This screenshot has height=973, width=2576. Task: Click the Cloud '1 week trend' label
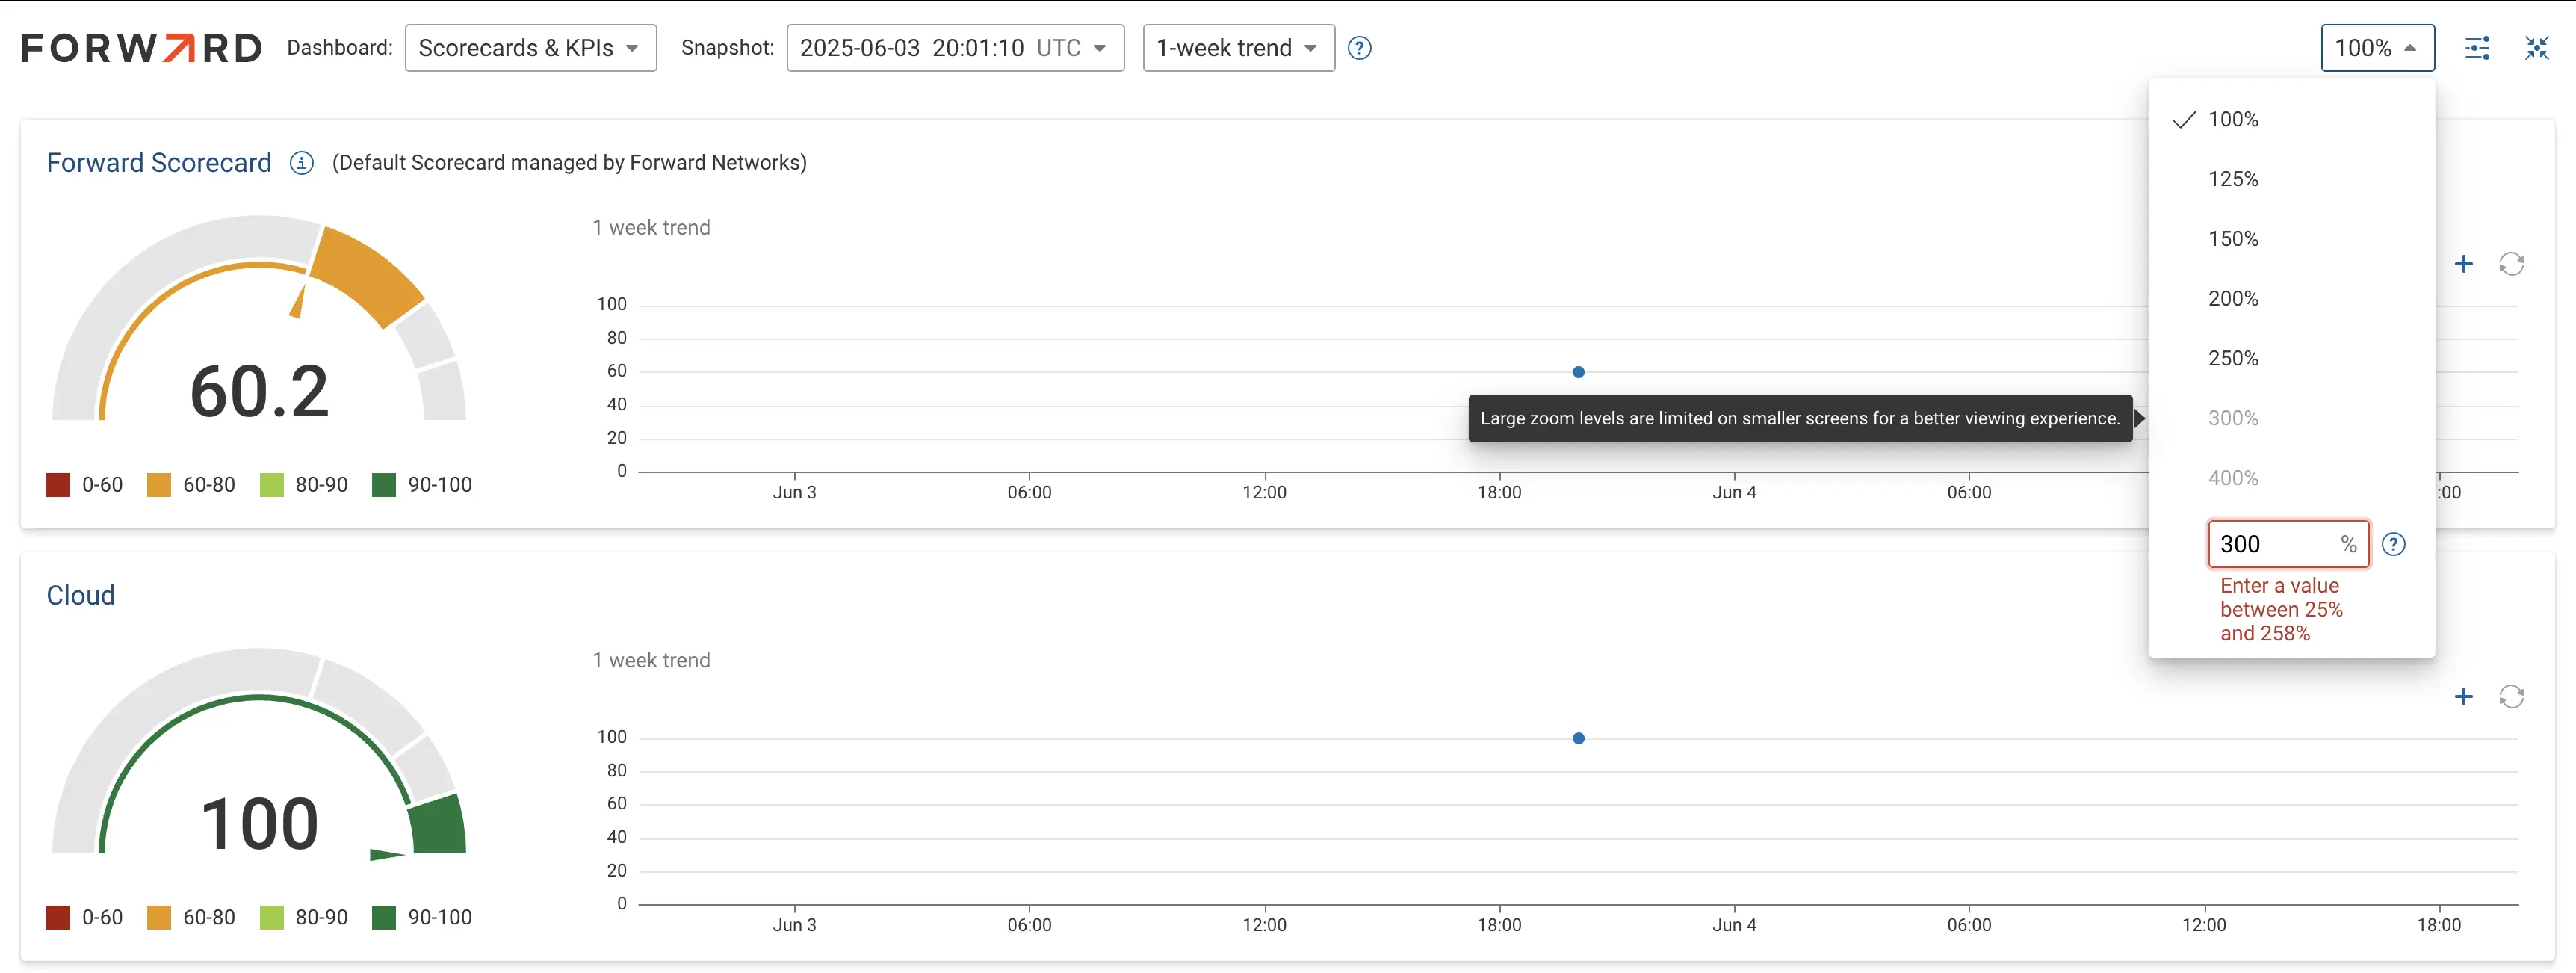click(x=651, y=661)
